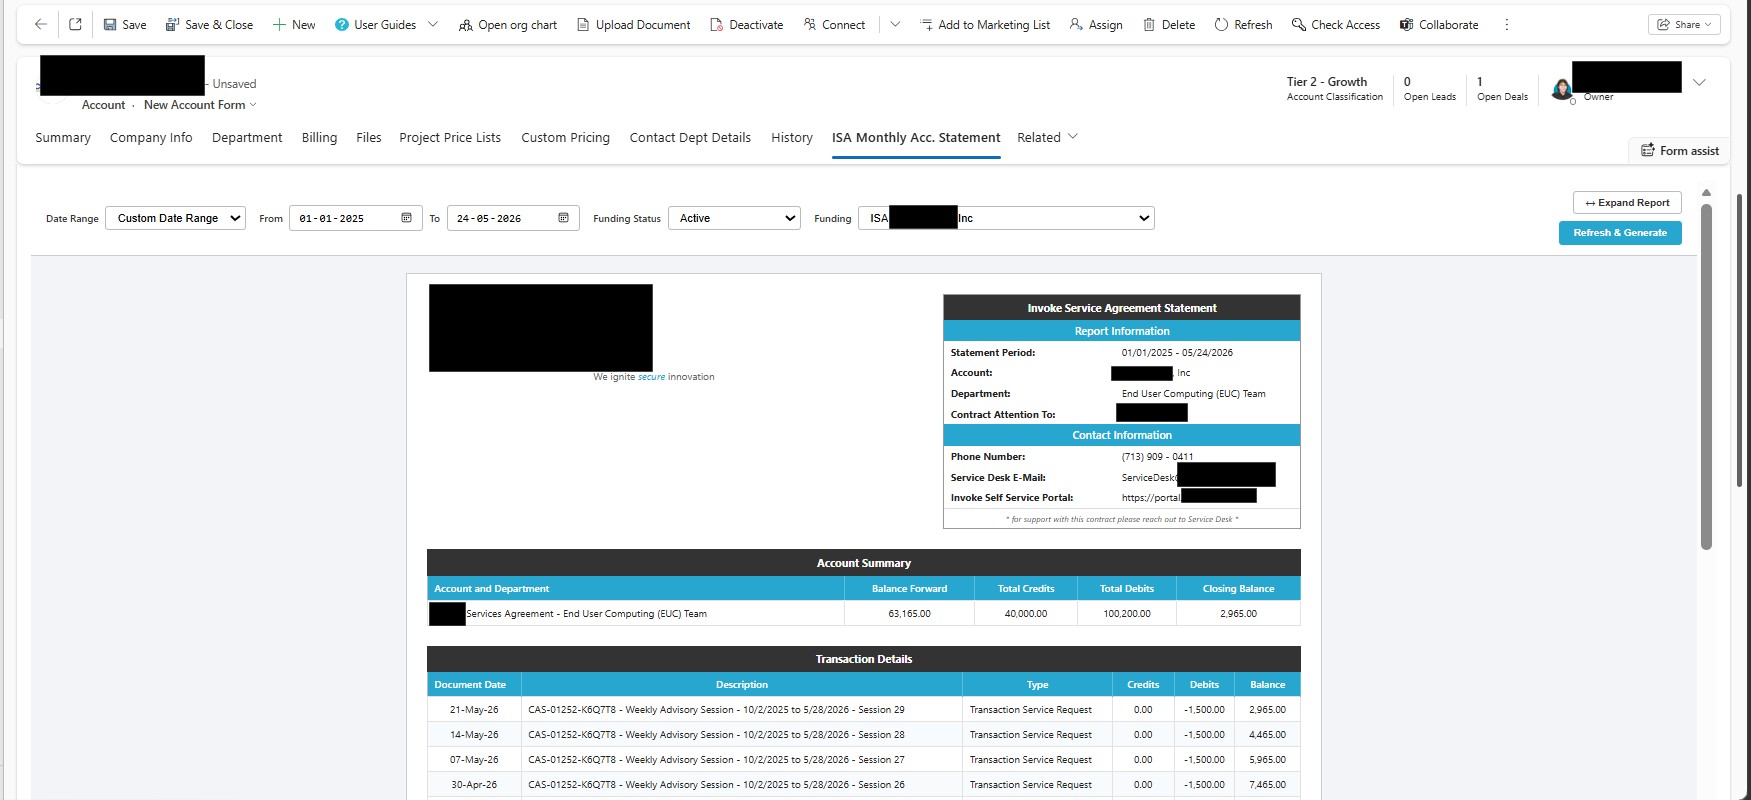1751x800 pixels.
Task: Open calendar picker for From date
Action: point(406,218)
